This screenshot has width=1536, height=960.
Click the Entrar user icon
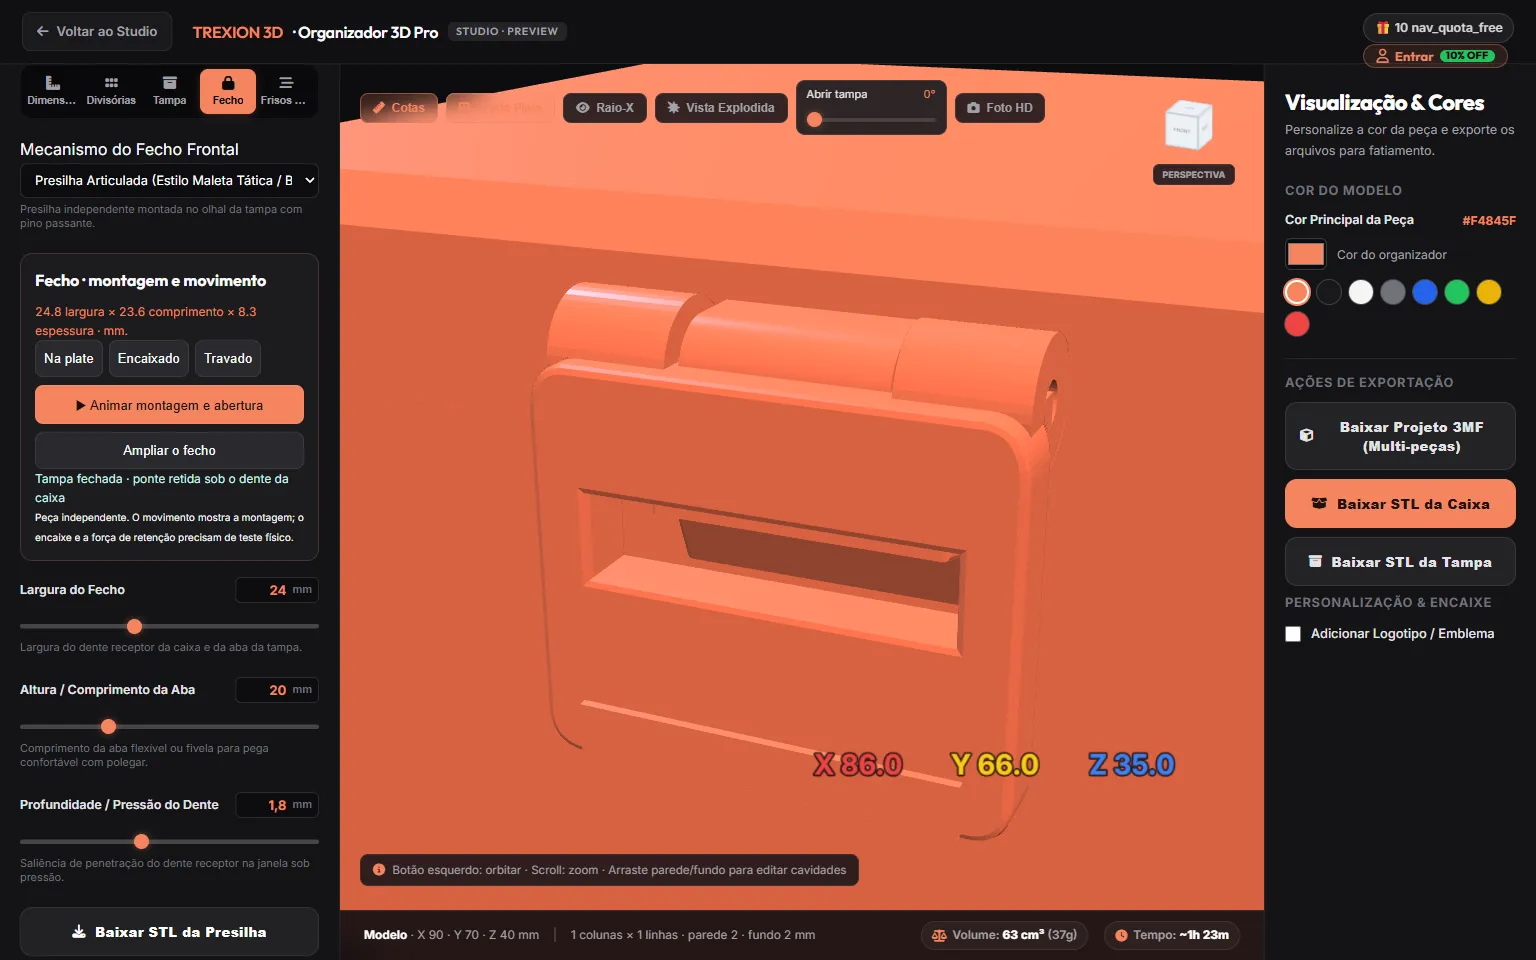[x=1382, y=56]
